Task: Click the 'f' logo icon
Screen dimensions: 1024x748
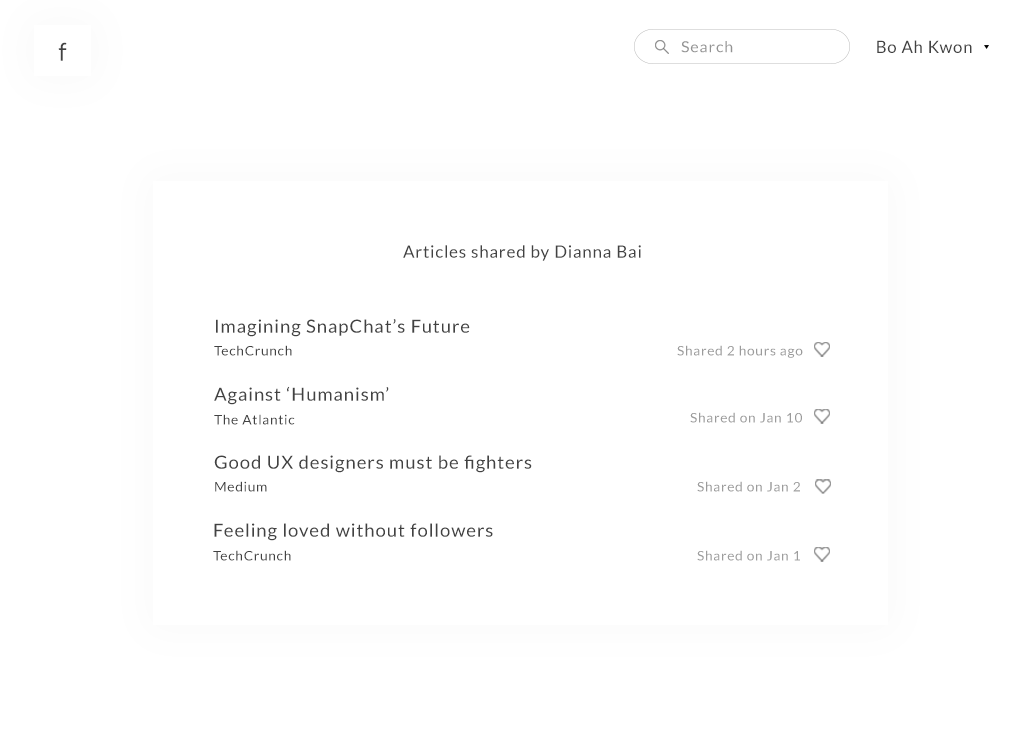Action: point(62,52)
